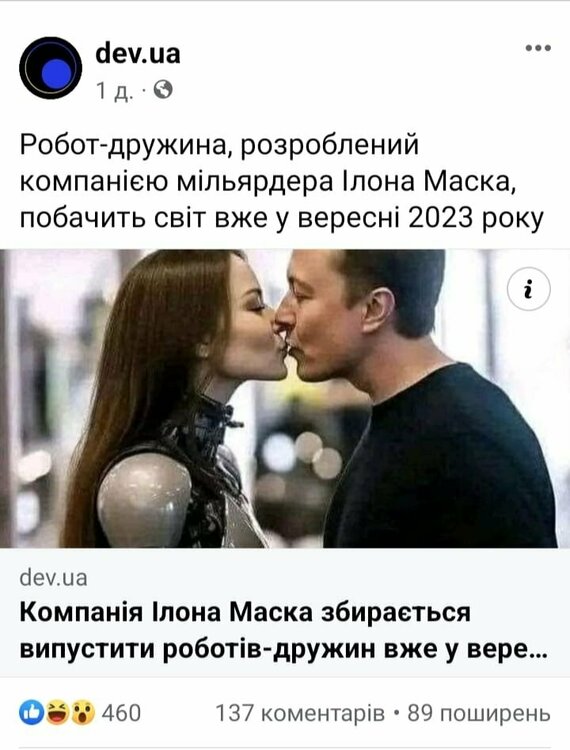Click the gray dev.ua domain label under image
The height and width of the screenshot is (750, 570).
click(54, 578)
